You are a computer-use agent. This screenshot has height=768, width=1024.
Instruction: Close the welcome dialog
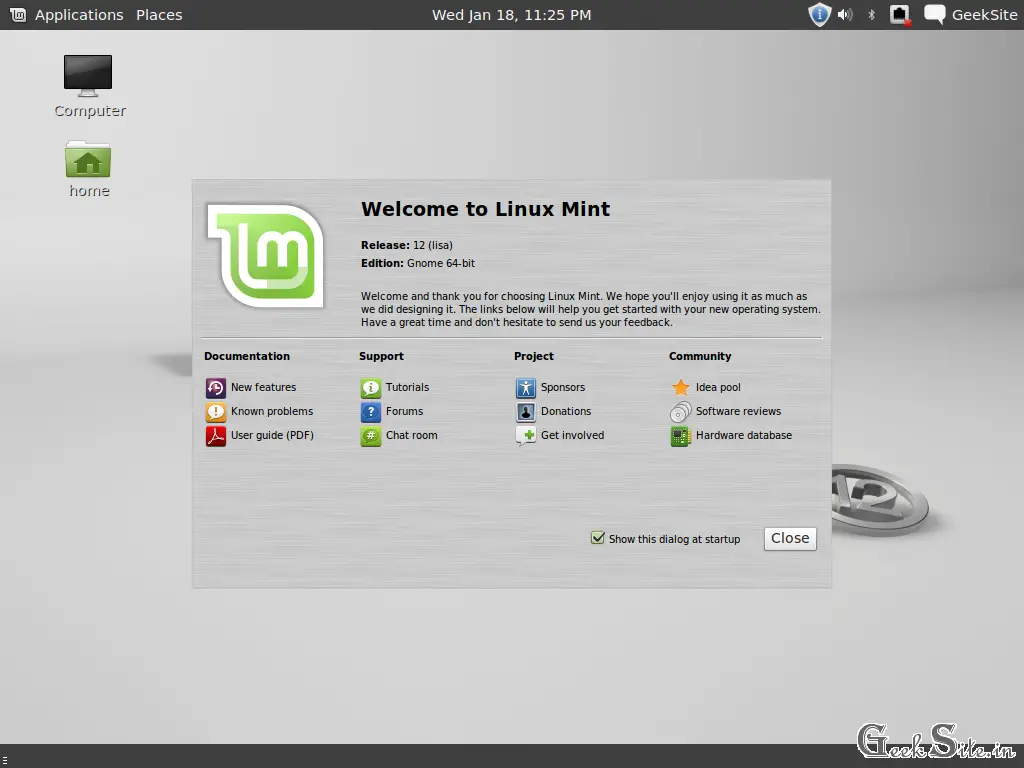coord(790,539)
